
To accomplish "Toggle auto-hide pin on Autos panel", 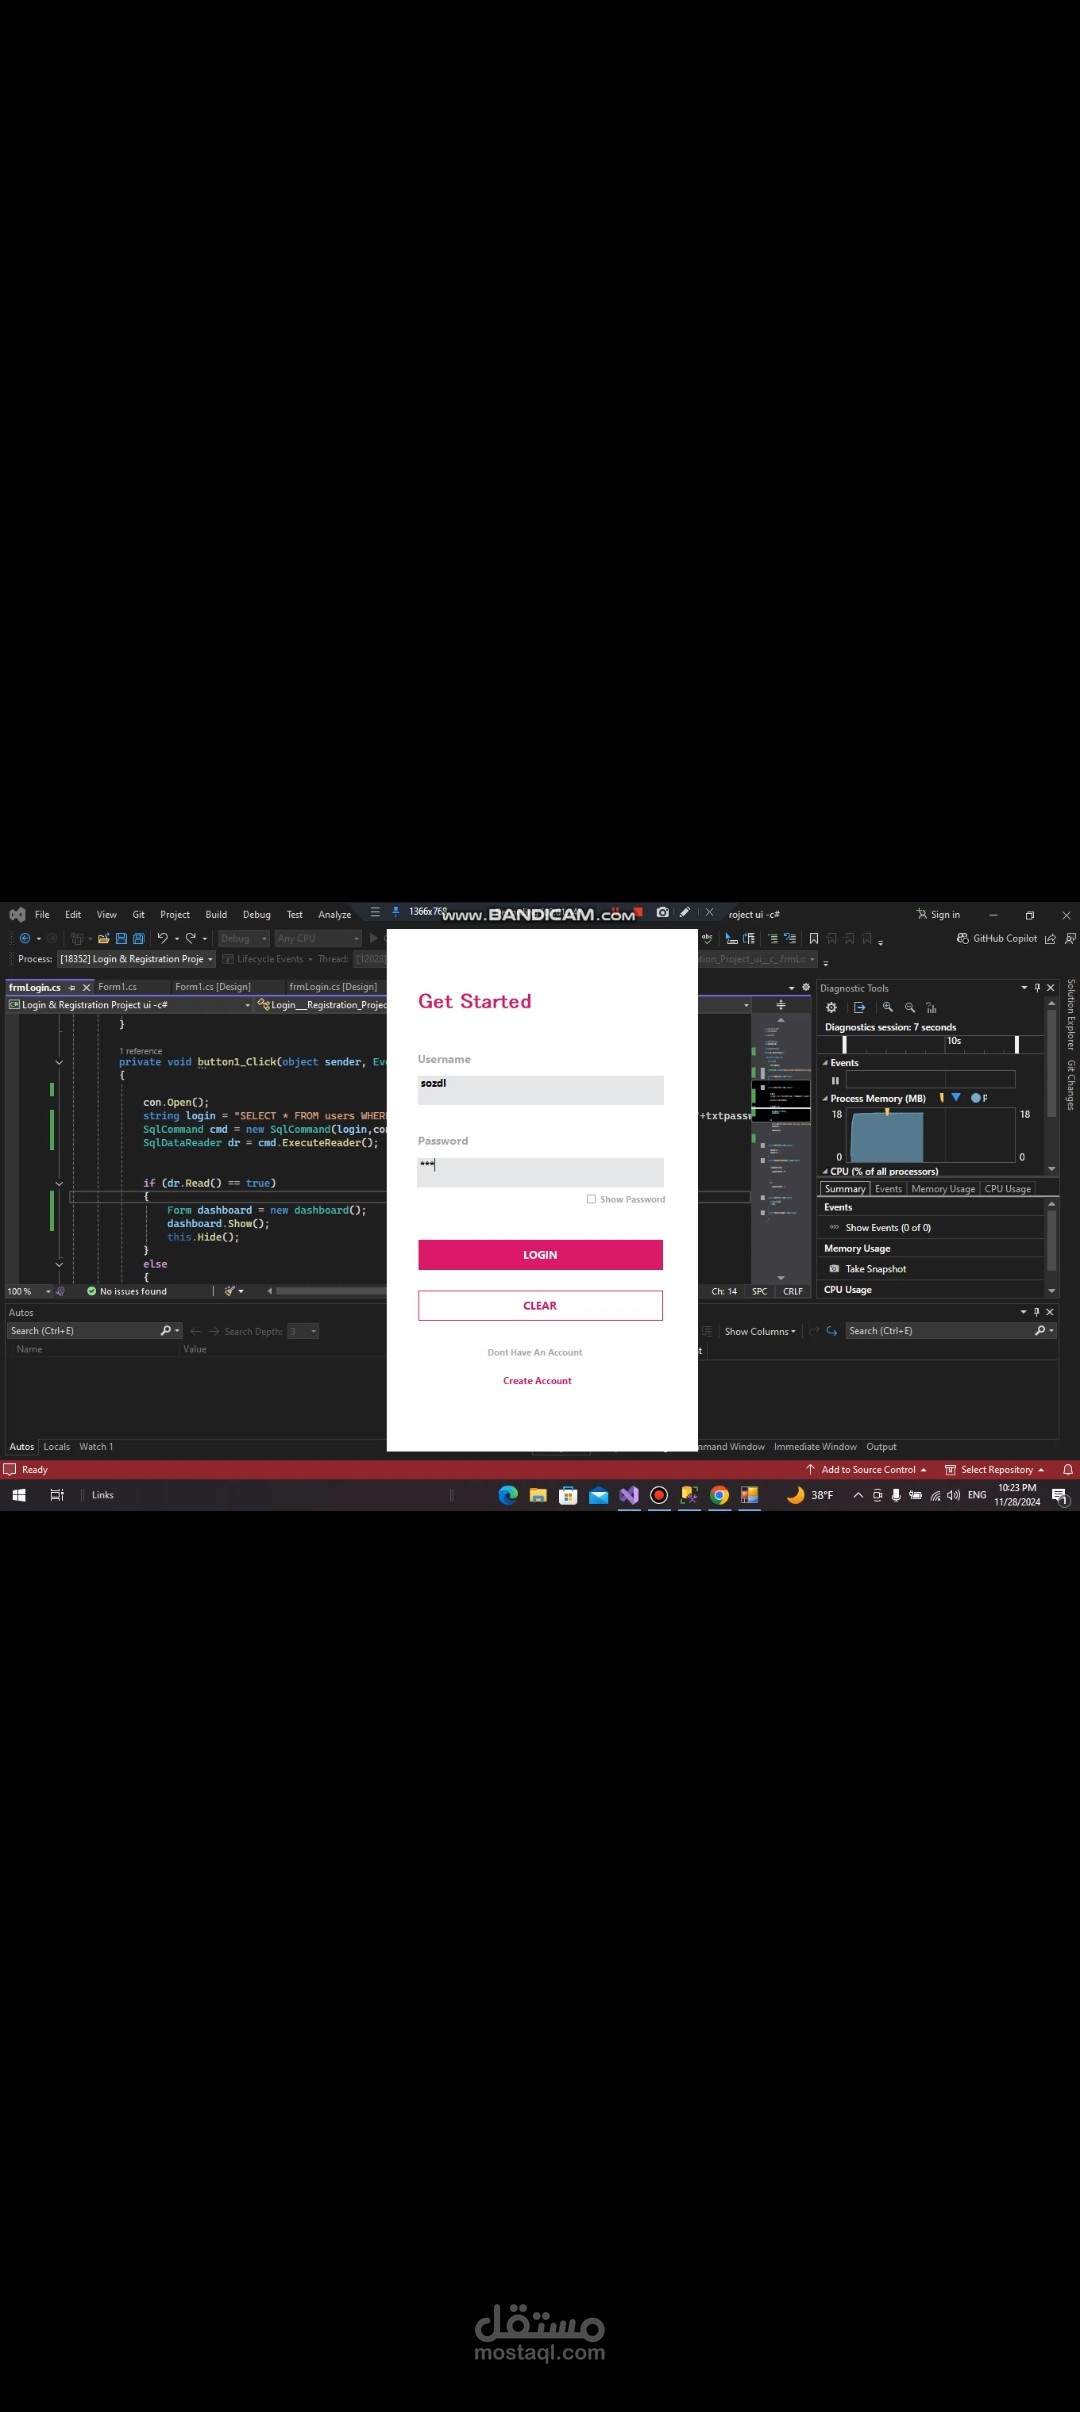I will [1037, 1312].
